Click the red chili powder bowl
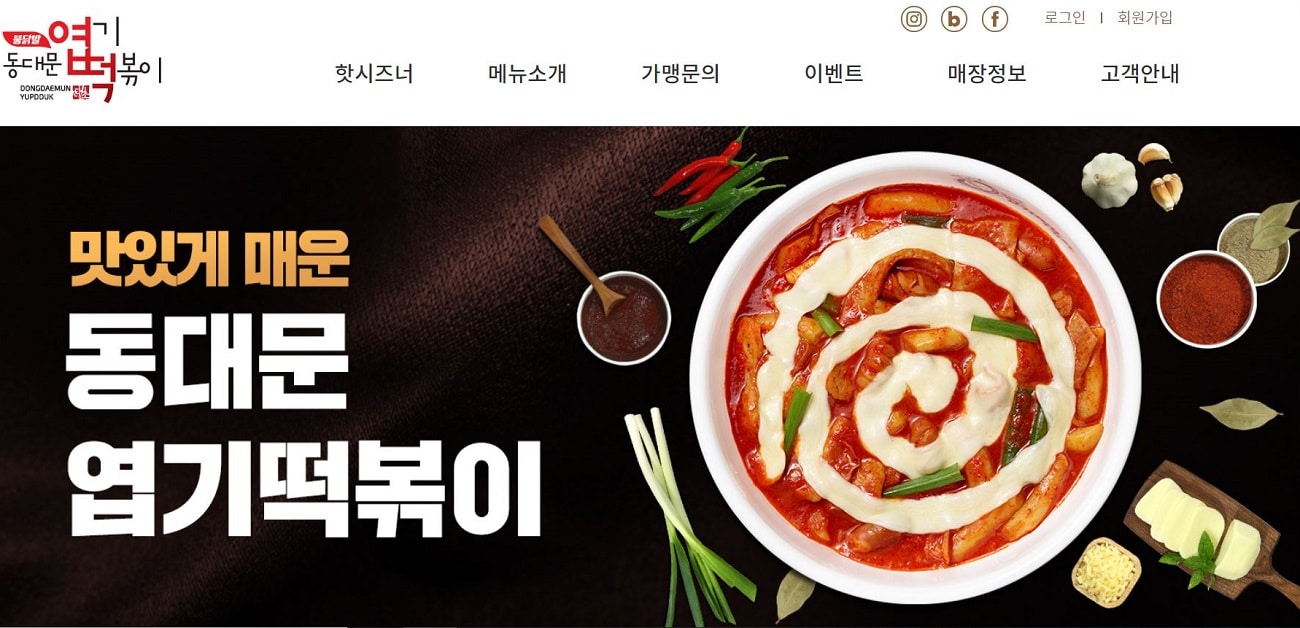 pyautogui.click(x=1205, y=299)
